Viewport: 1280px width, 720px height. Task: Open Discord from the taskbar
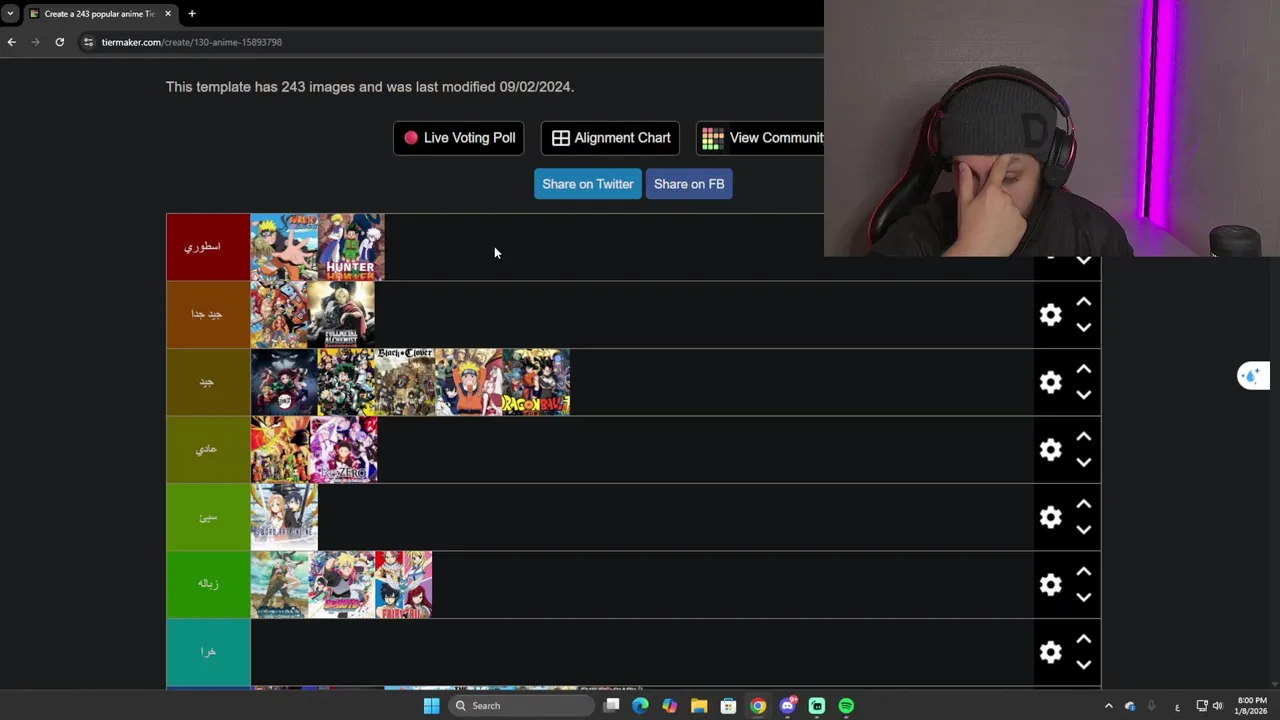787,706
